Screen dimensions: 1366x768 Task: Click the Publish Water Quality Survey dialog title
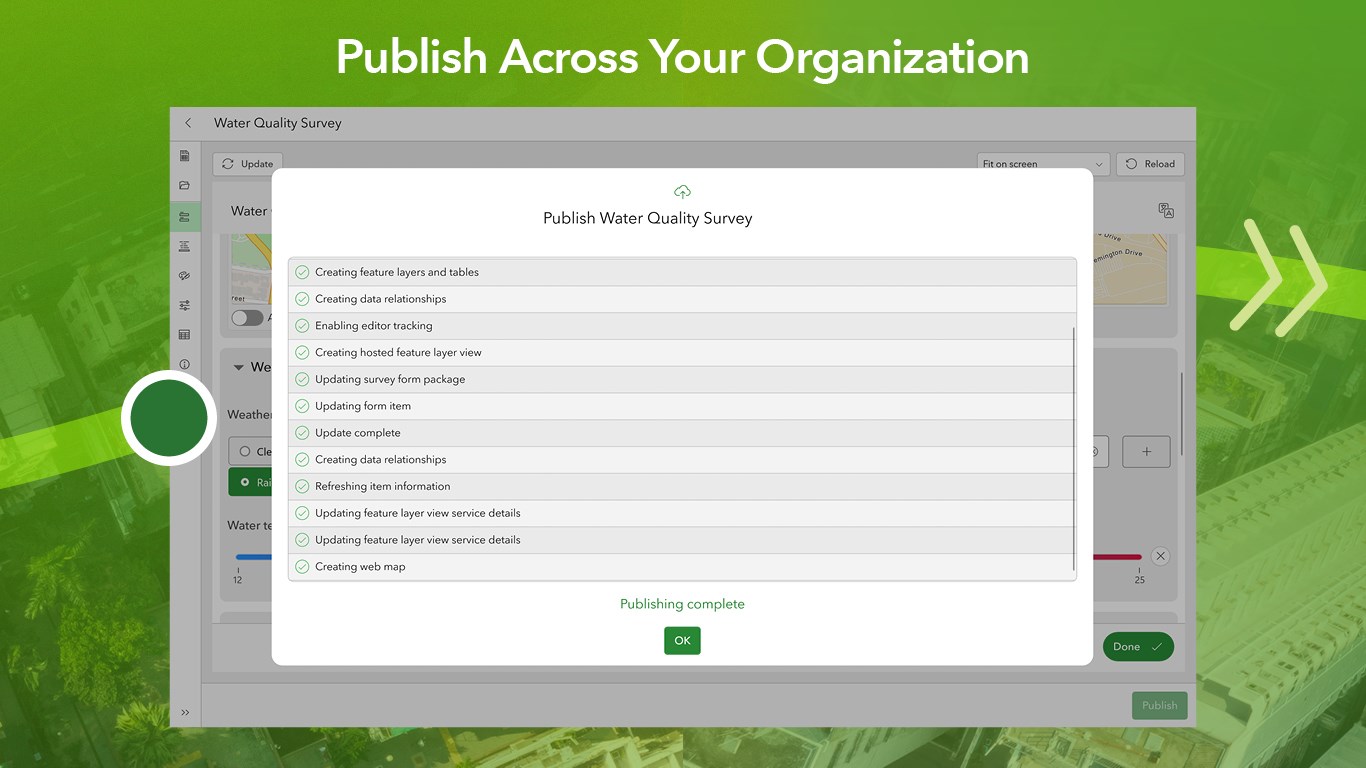pos(648,218)
